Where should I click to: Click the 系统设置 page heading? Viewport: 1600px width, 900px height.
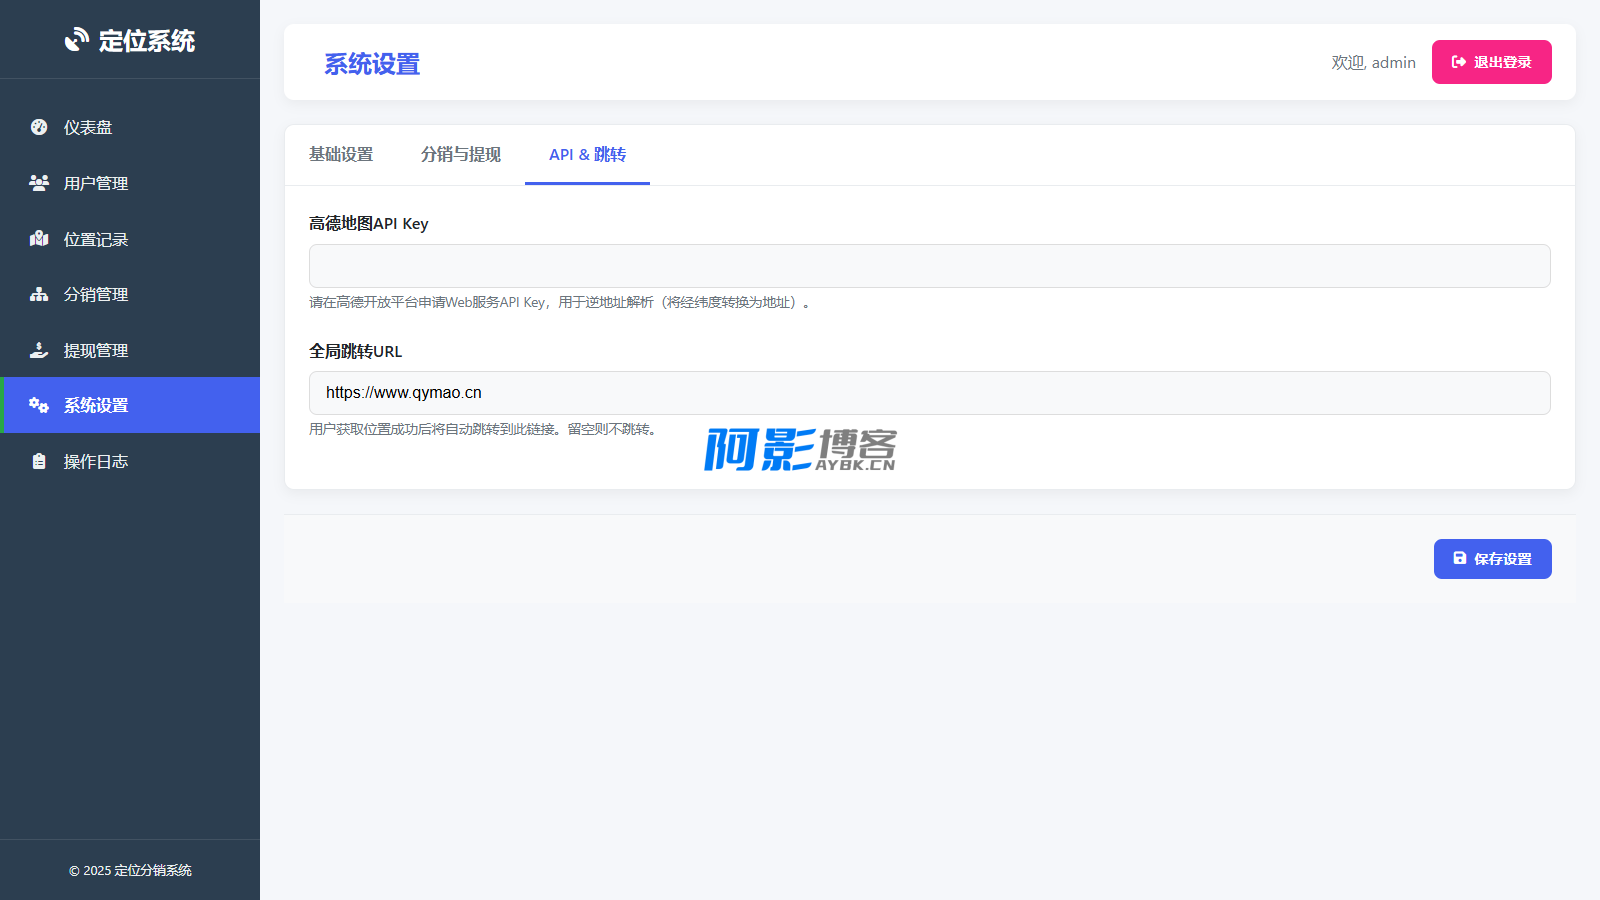(372, 64)
